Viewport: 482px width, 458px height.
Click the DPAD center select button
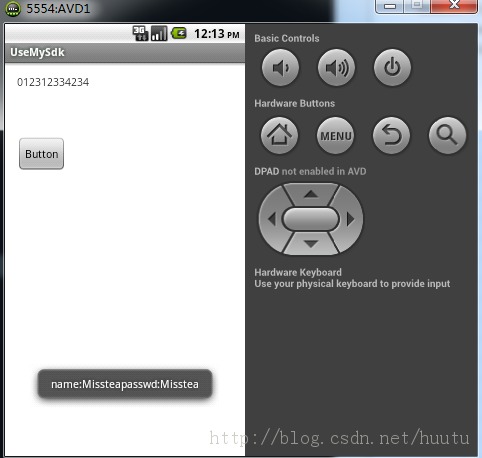click(311, 219)
